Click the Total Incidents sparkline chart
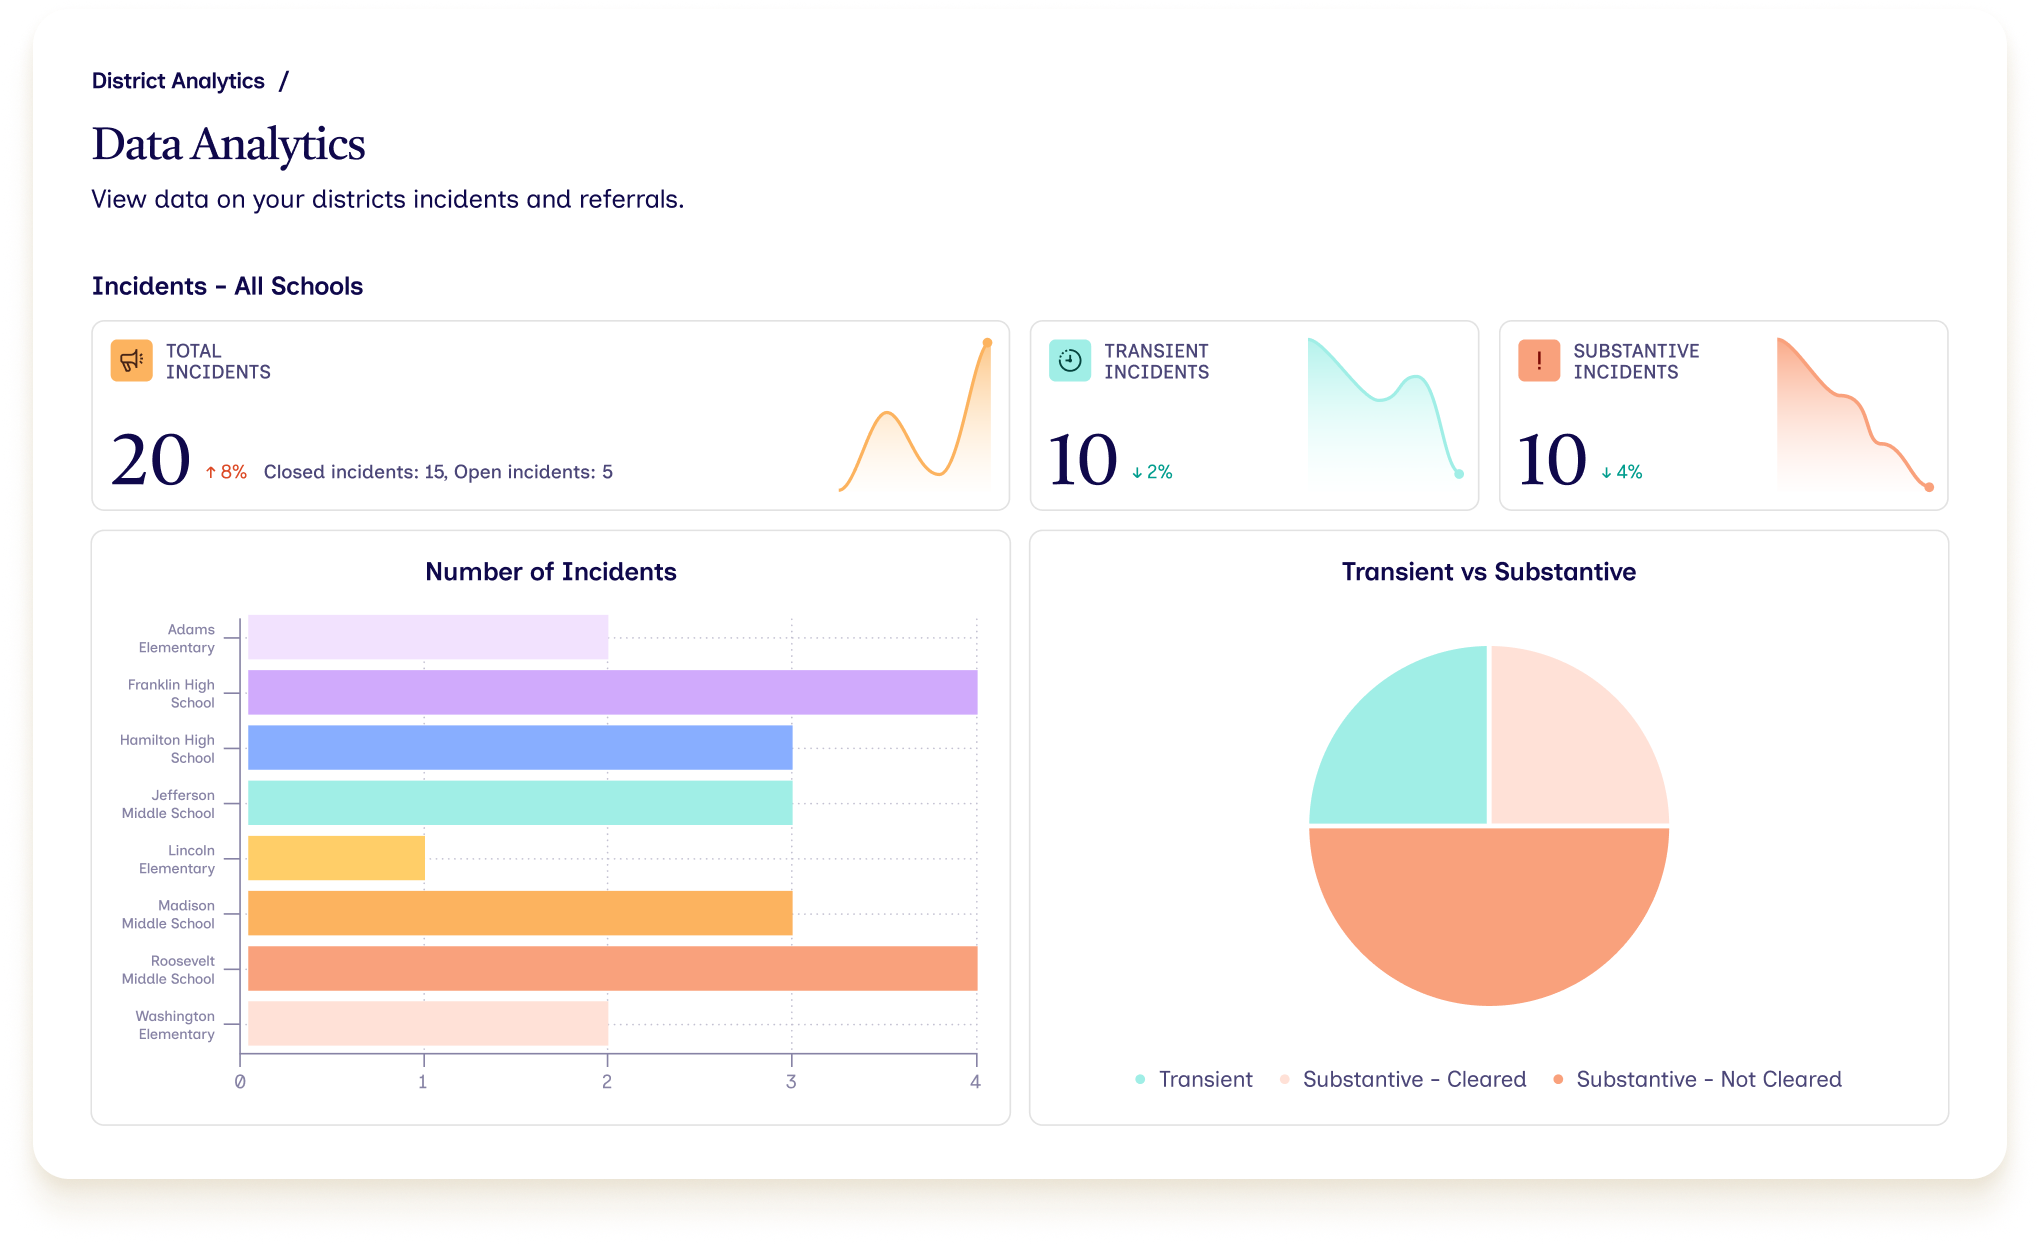Screen dimensions: 2040x1245 click(x=915, y=416)
